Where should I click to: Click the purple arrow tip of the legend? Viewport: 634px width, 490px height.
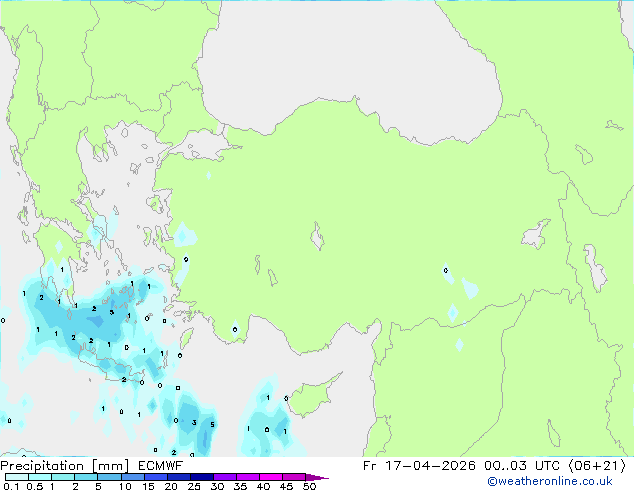pyautogui.click(x=317, y=477)
